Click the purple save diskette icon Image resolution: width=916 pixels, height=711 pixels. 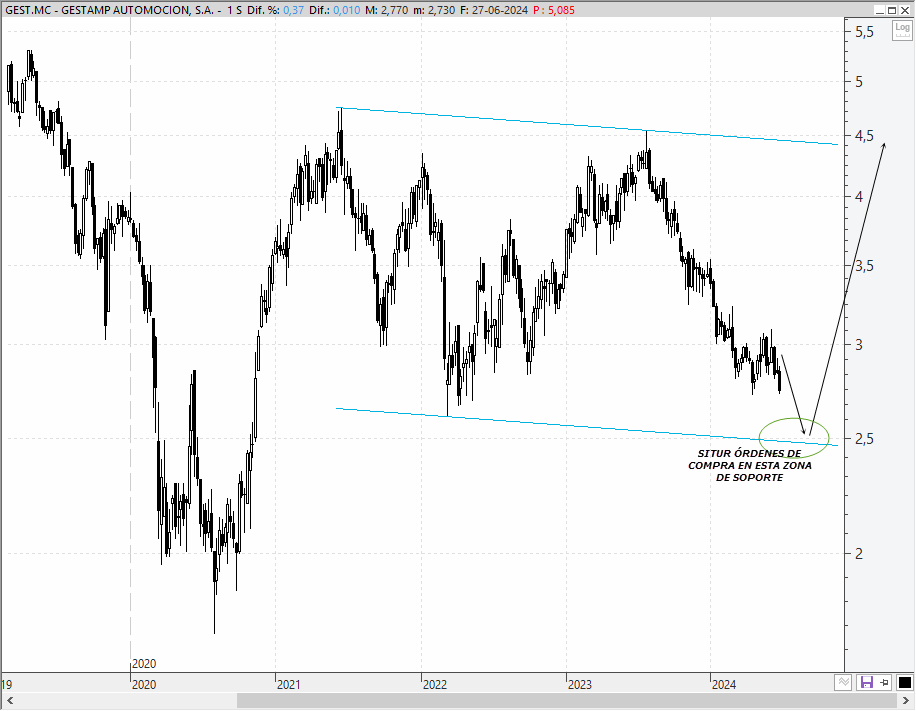[x=866, y=682]
